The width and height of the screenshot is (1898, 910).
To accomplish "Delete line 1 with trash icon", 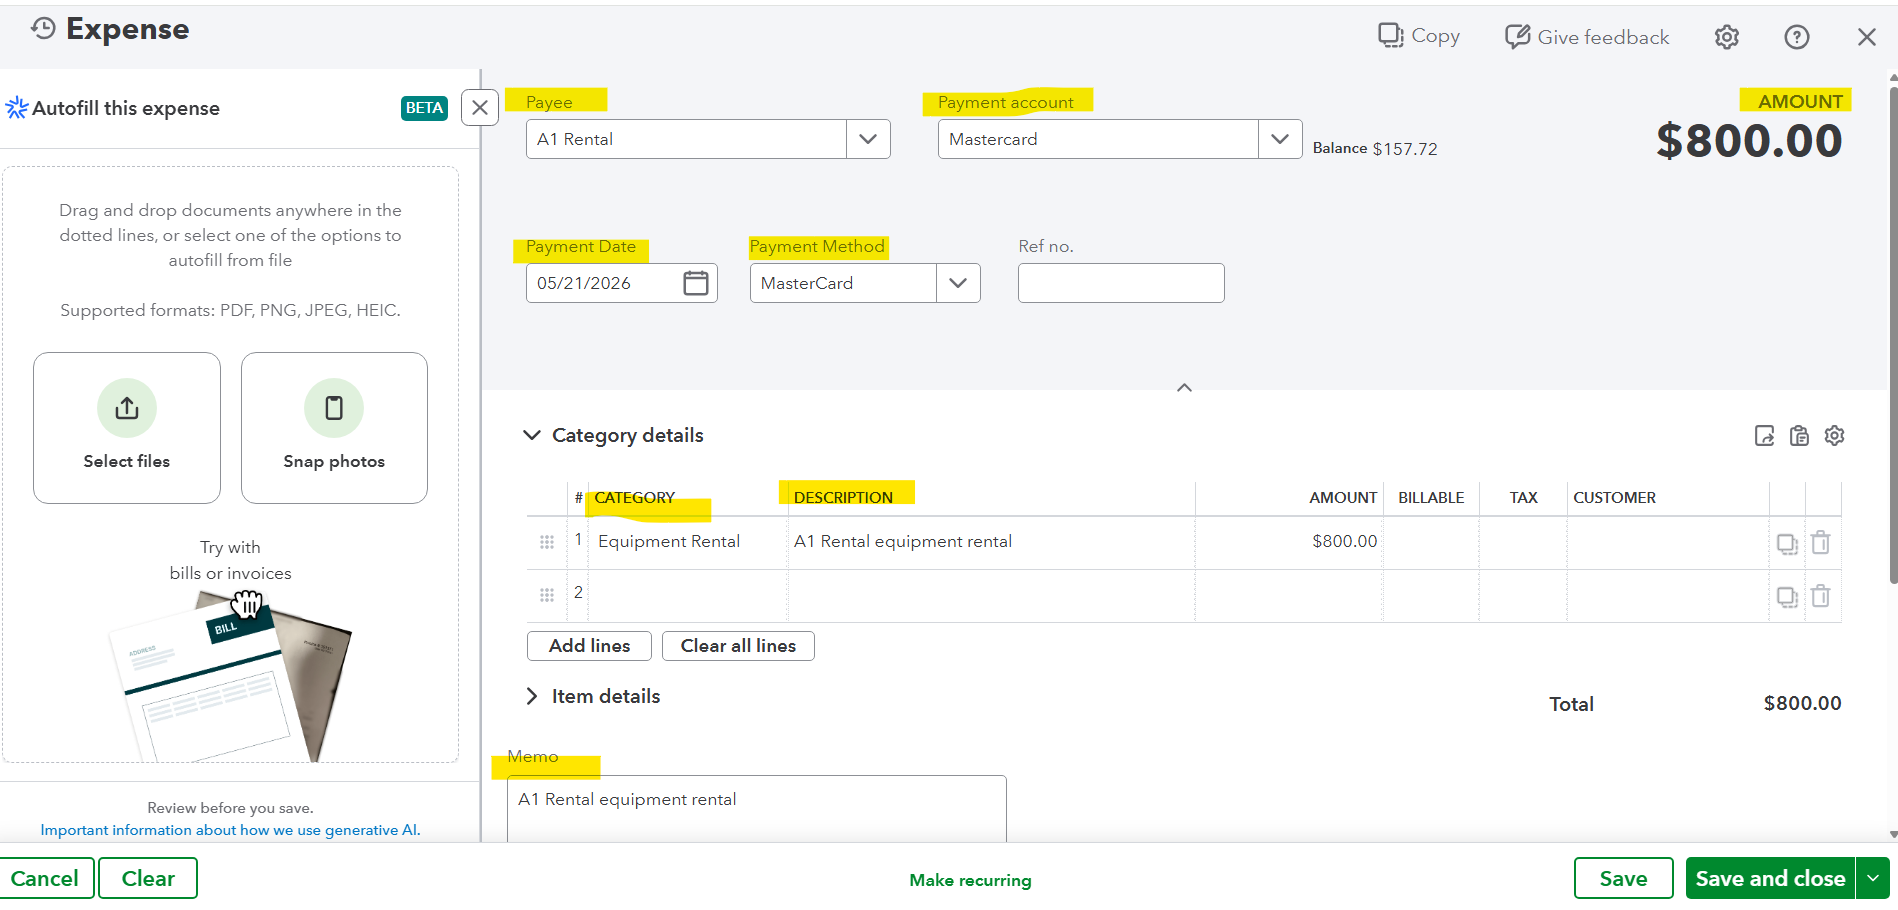I will (x=1821, y=542).
